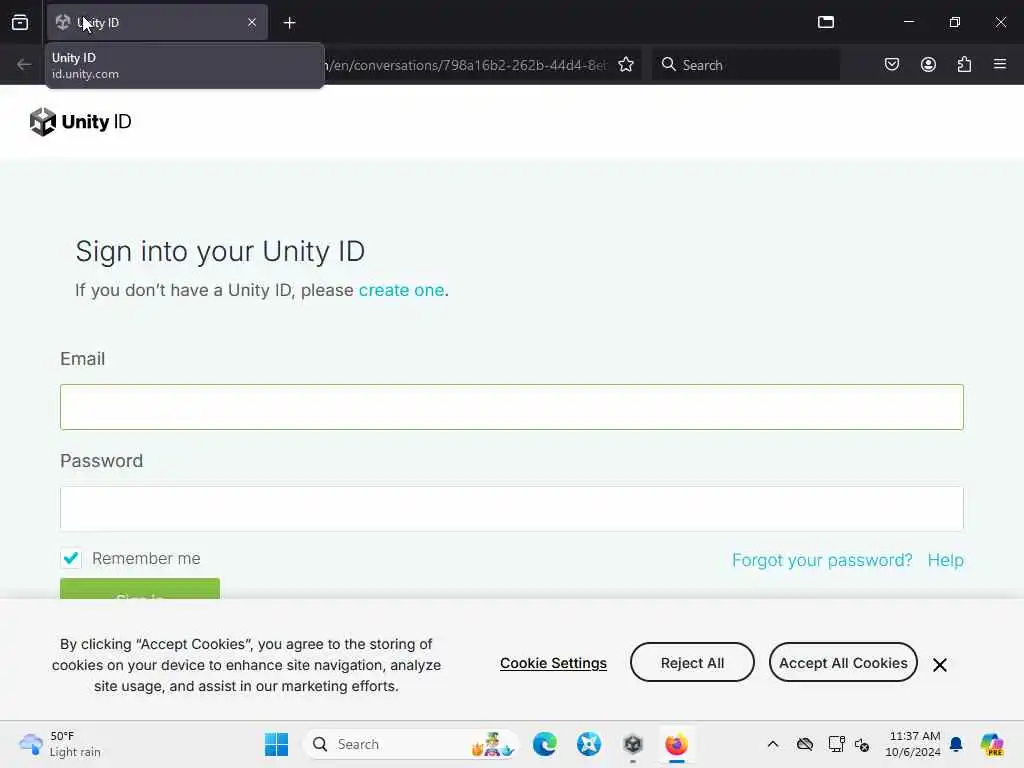Open the 'Forgot your password?' link
This screenshot has height=768, width=1024.
coord(822,560)
